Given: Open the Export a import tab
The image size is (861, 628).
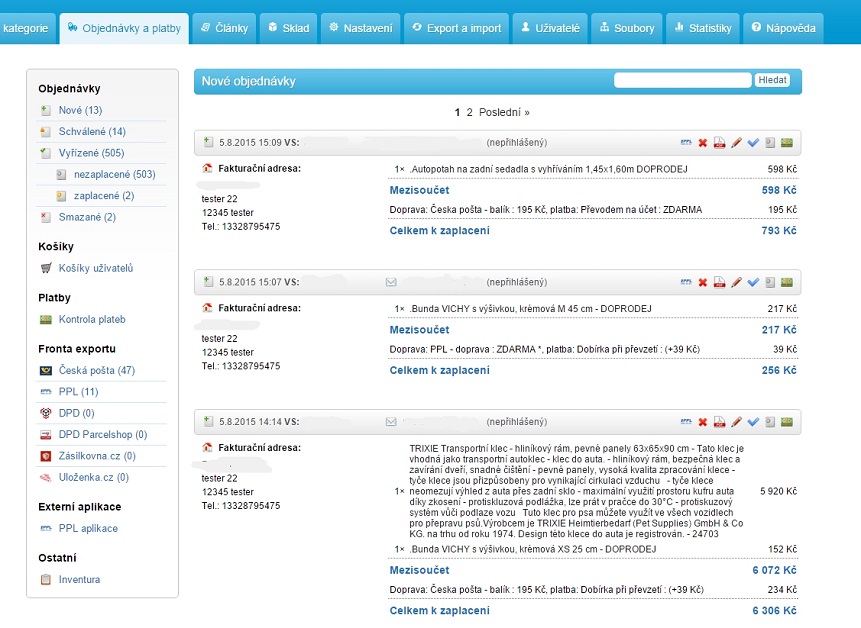Looking at the screenshot, I should pyautogui.click(x=457, y=28).
